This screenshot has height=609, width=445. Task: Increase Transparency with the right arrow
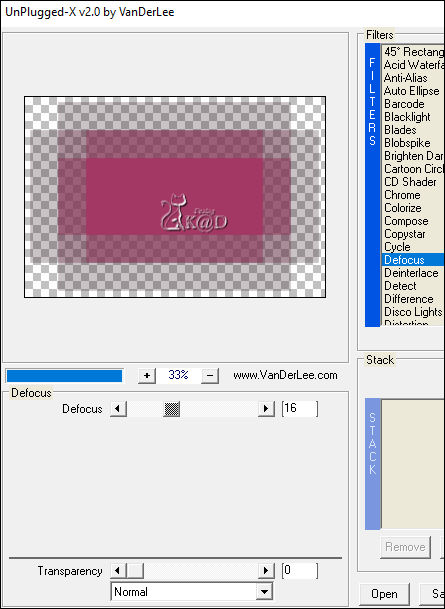coord(266,571)
